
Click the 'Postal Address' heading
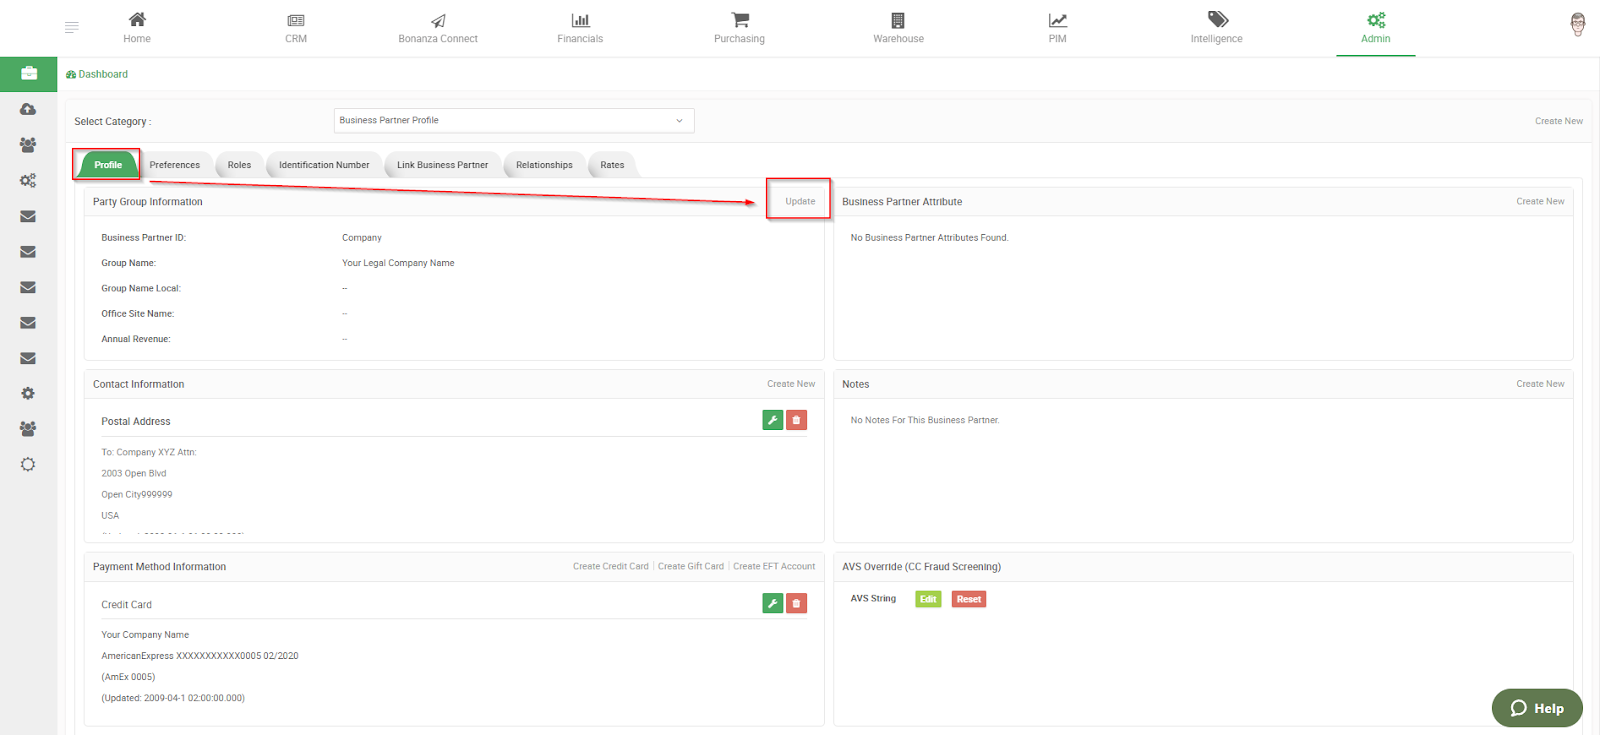click(x=136, y=421)
